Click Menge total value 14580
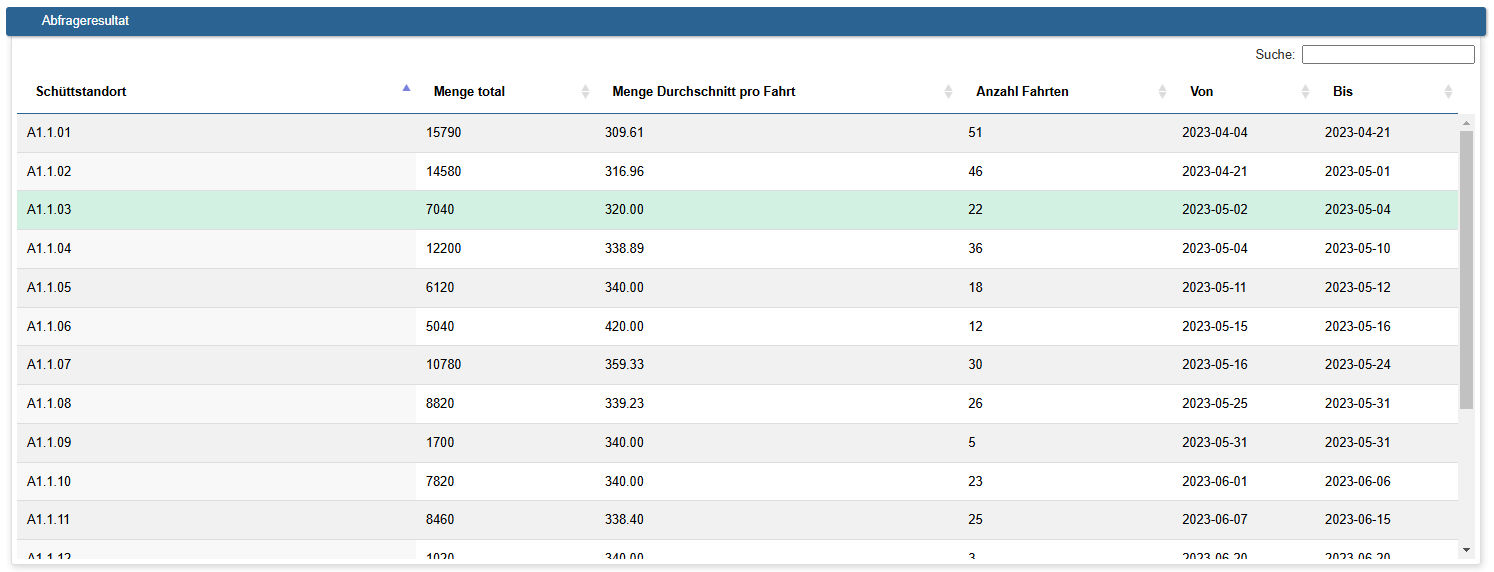Image resolution: width=1494 pixels, height=572 pixels. (444, 172)
